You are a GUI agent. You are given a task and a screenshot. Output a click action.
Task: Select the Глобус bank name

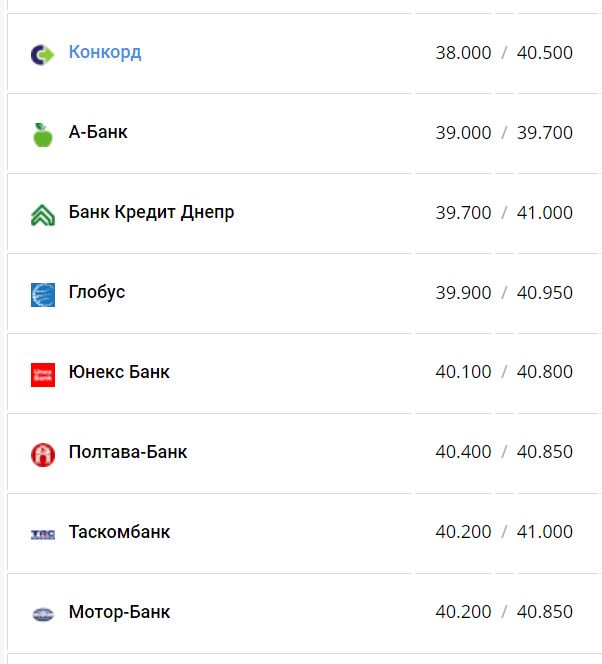(x=97, y=292)
